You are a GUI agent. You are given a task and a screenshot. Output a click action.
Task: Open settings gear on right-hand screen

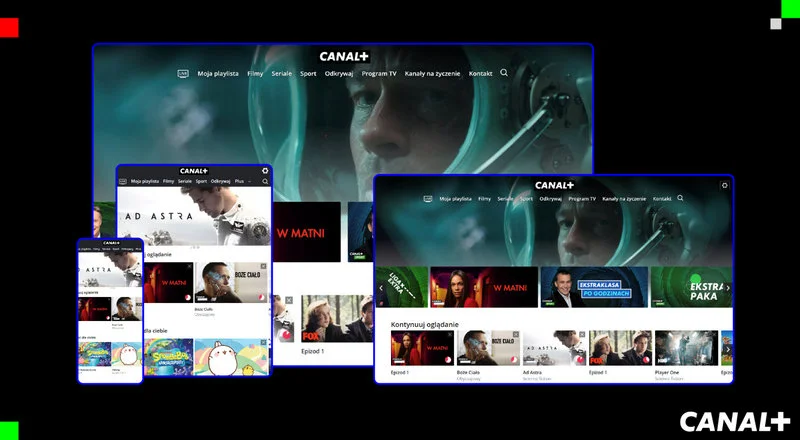coord(724,185)
